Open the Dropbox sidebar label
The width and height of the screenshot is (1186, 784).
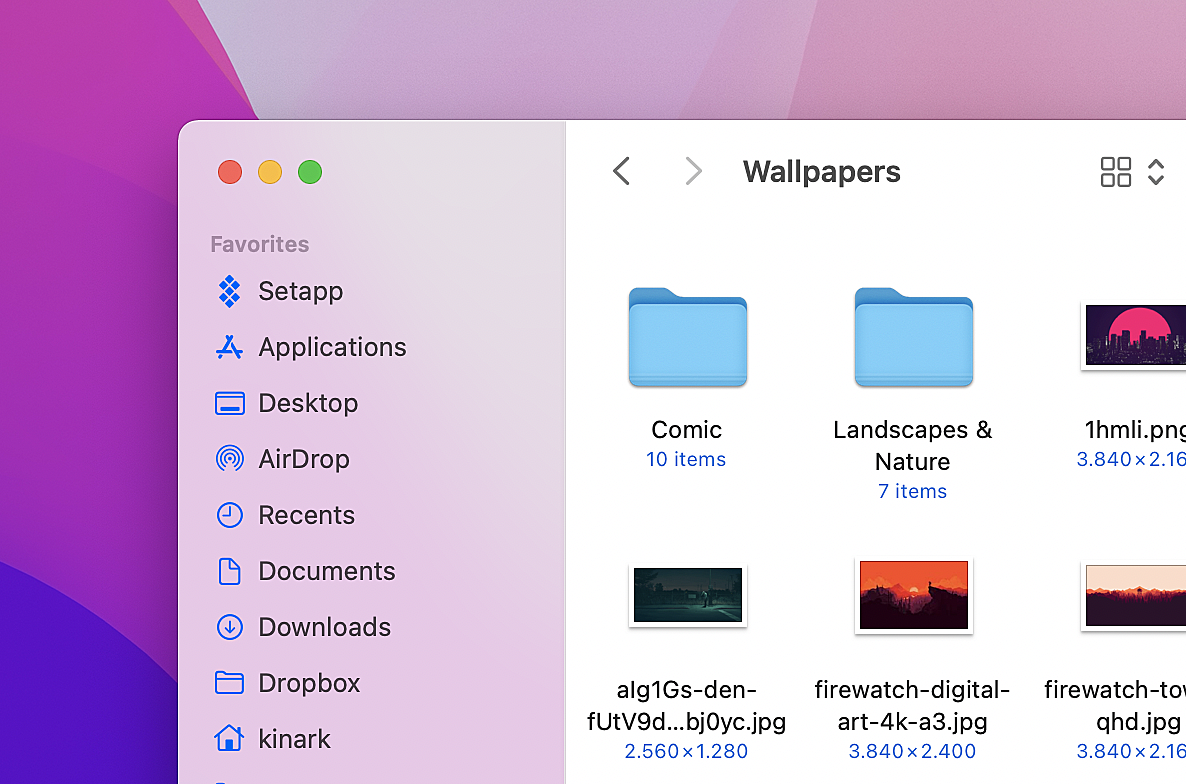point(309,683)
